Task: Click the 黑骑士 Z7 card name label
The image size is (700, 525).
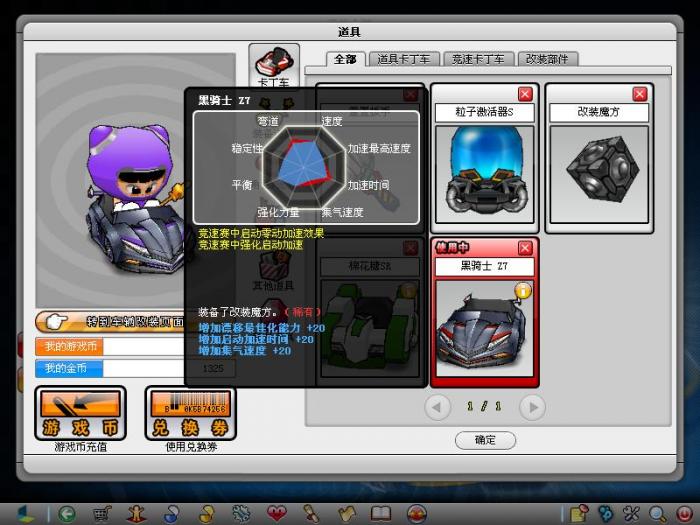Action: coord(484,267)
